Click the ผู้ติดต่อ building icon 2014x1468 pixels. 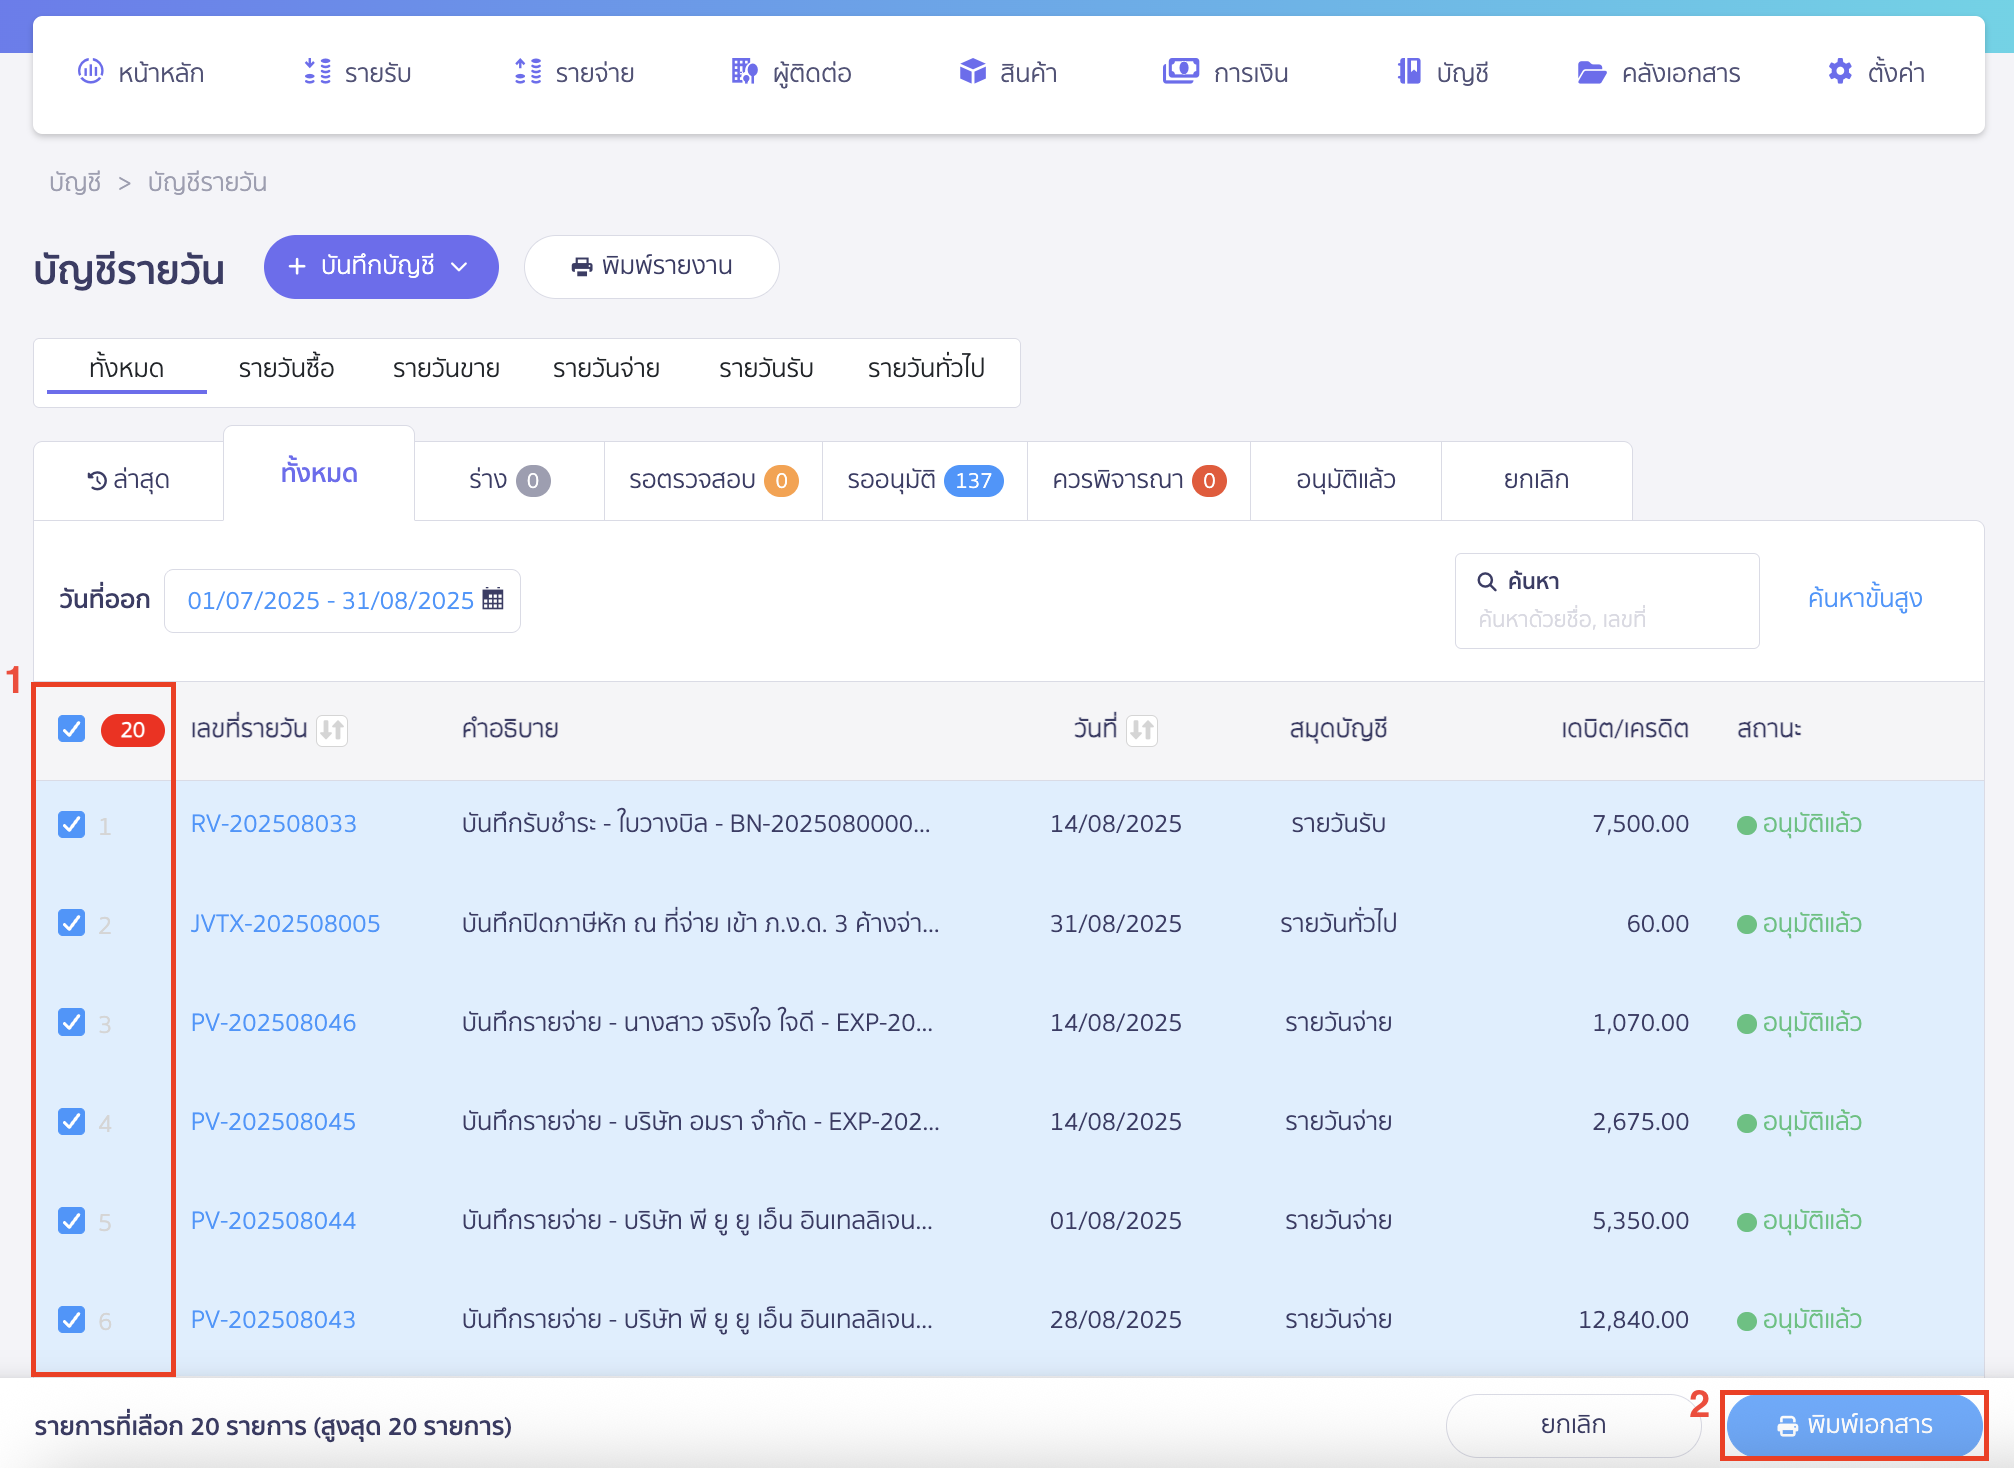pos(744,72)
